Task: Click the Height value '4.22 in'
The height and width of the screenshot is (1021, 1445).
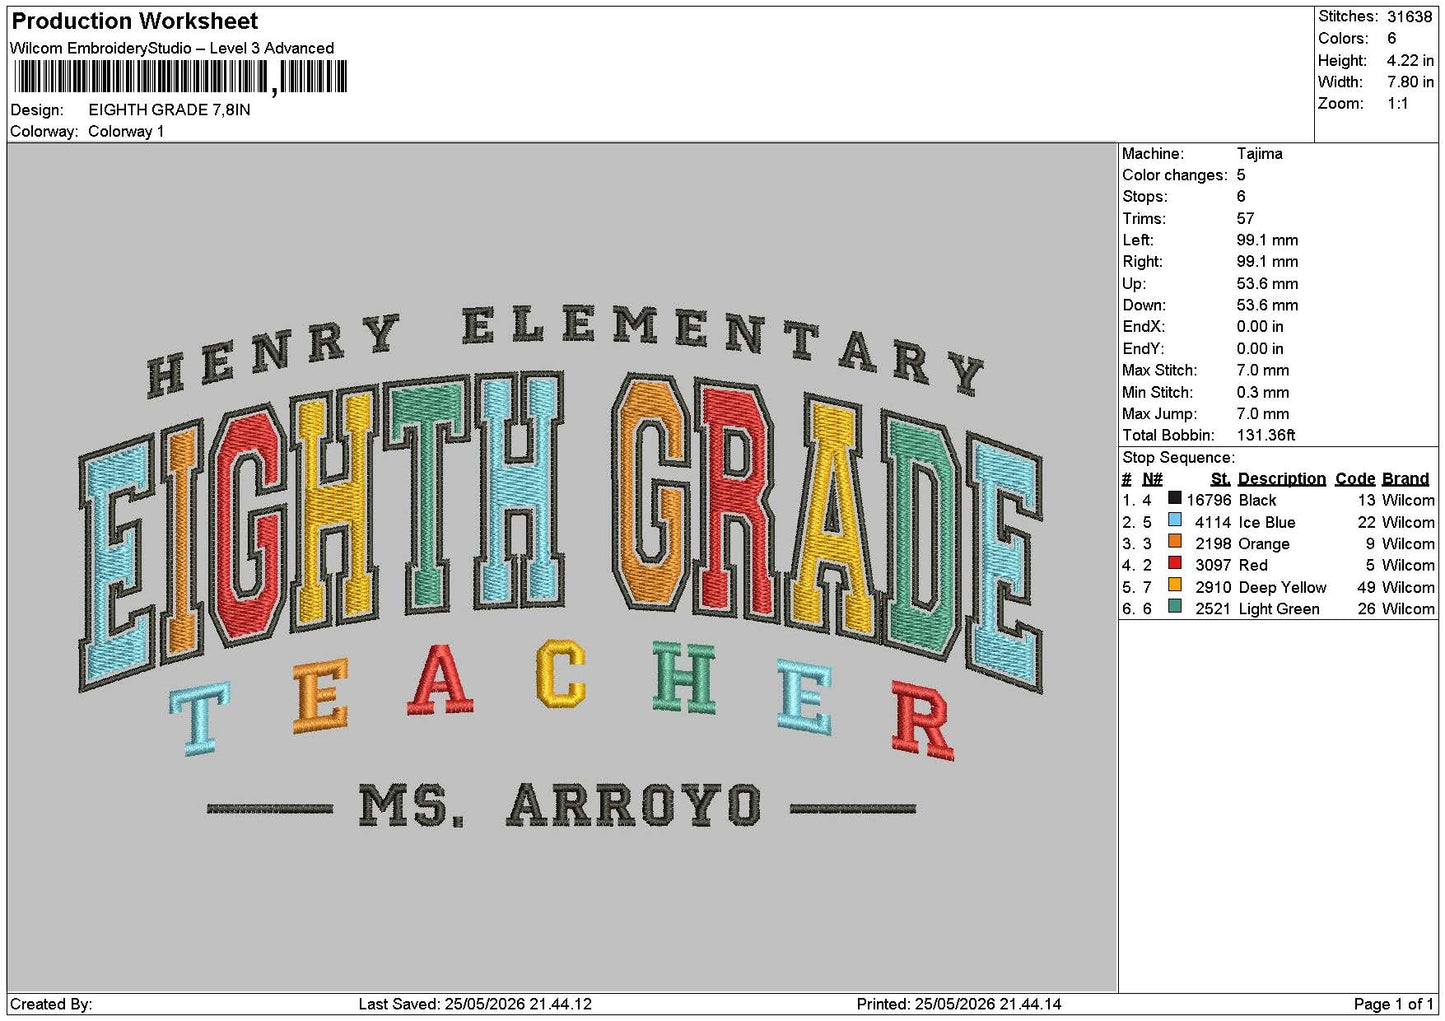Action: (x=1410, y=61)
